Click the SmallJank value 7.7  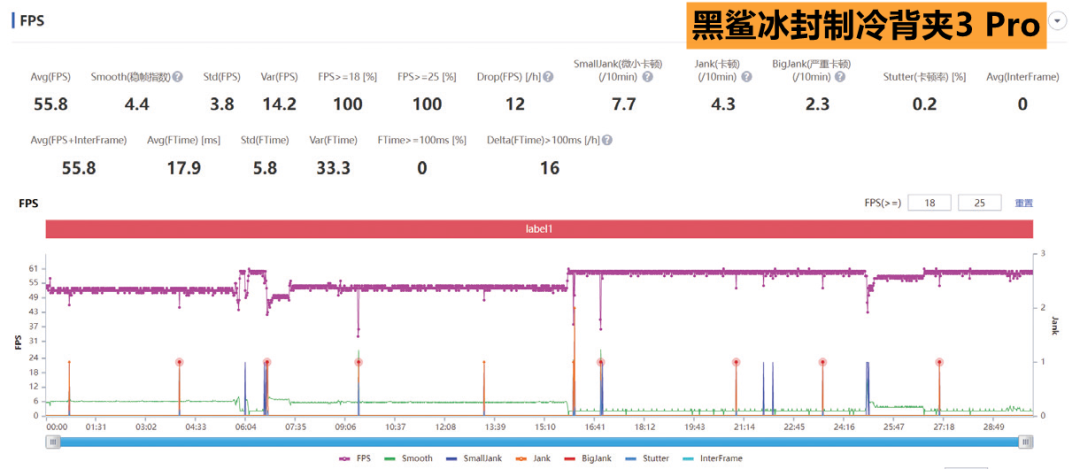pyautogui.click(x=624, y=105)
